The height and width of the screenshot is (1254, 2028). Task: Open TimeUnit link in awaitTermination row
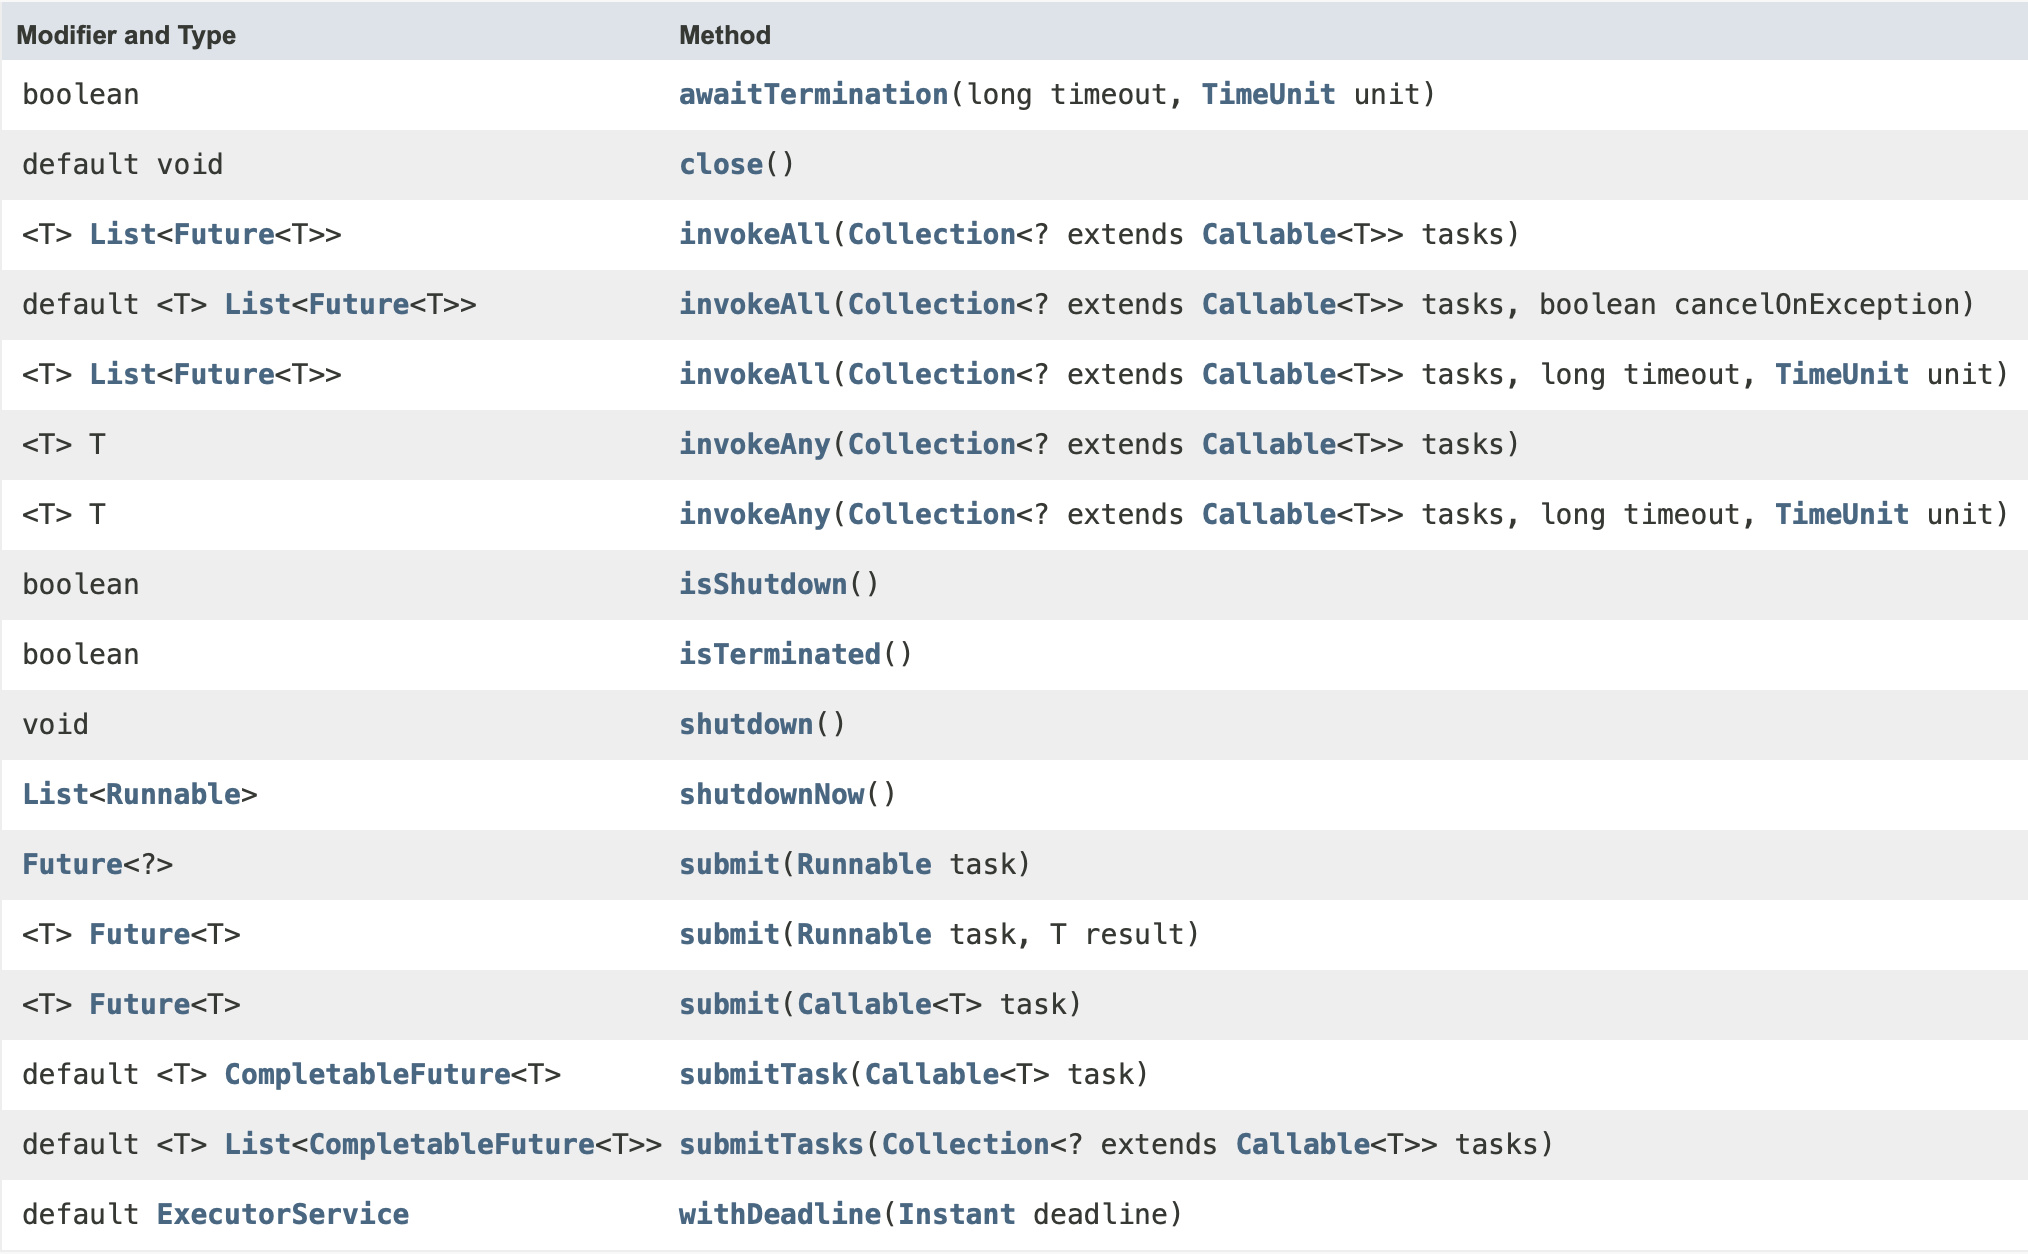[1267, 94]
